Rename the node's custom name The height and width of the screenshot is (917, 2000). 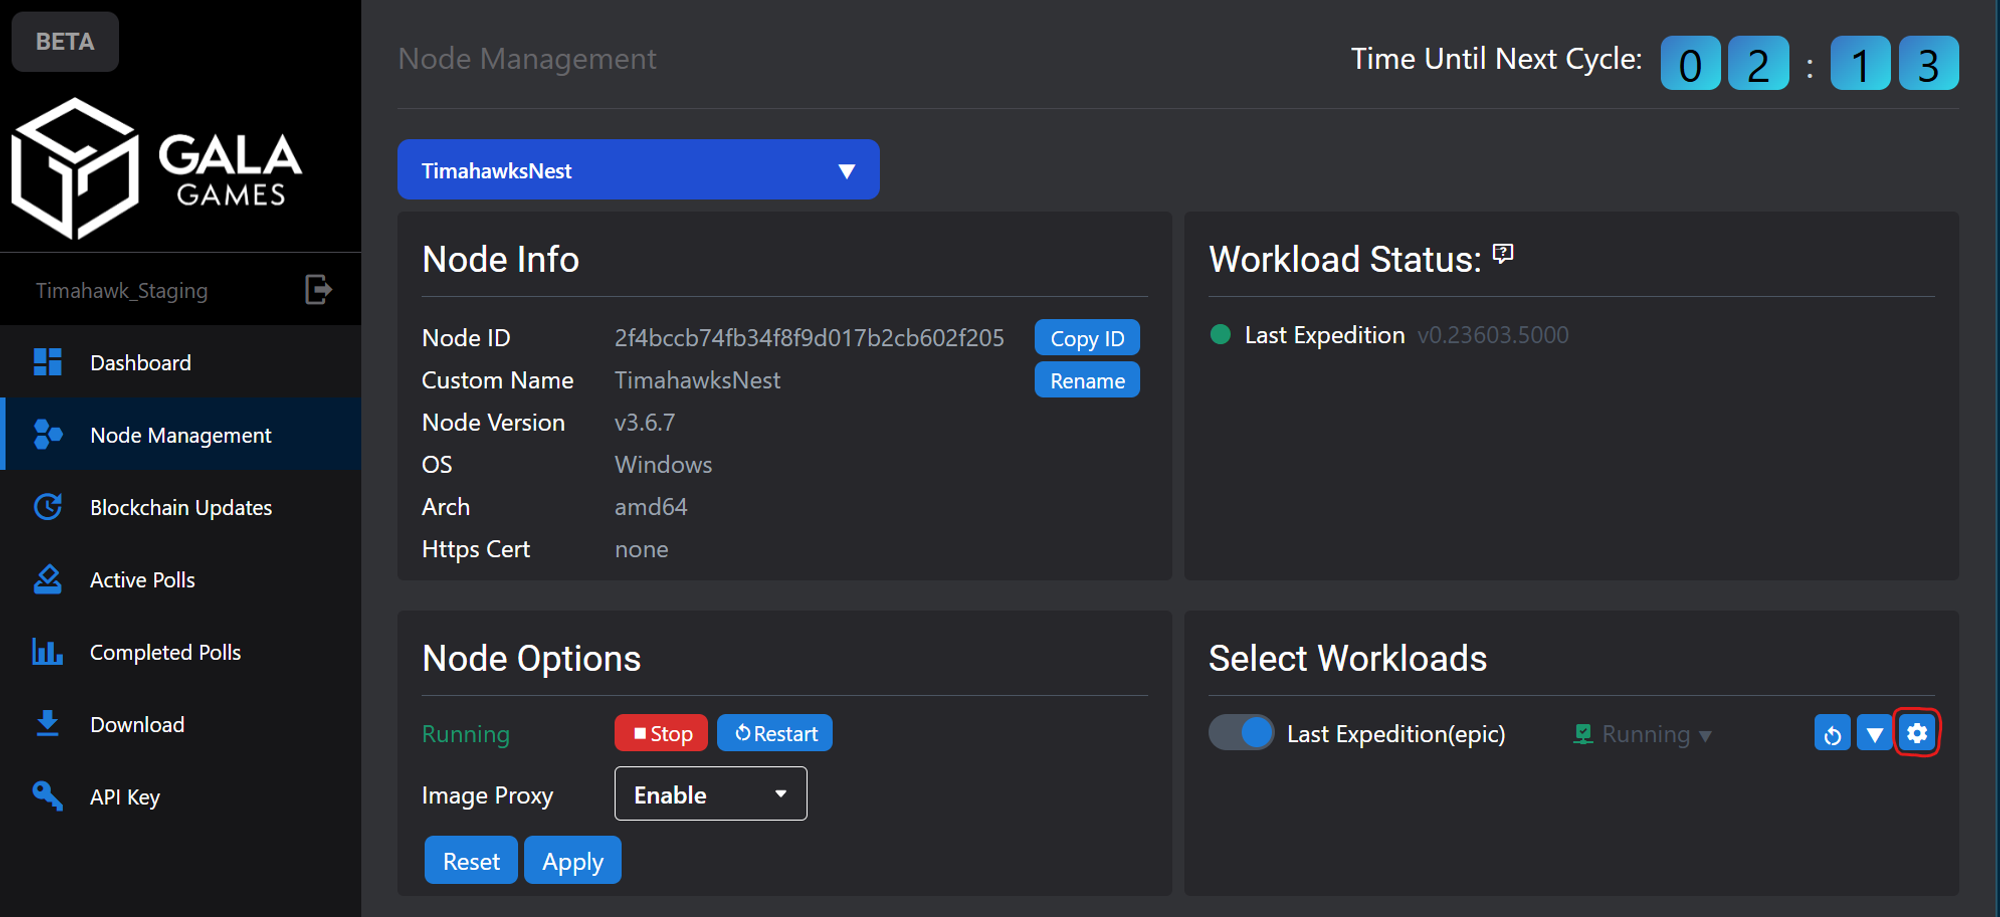pos(1086,380)
